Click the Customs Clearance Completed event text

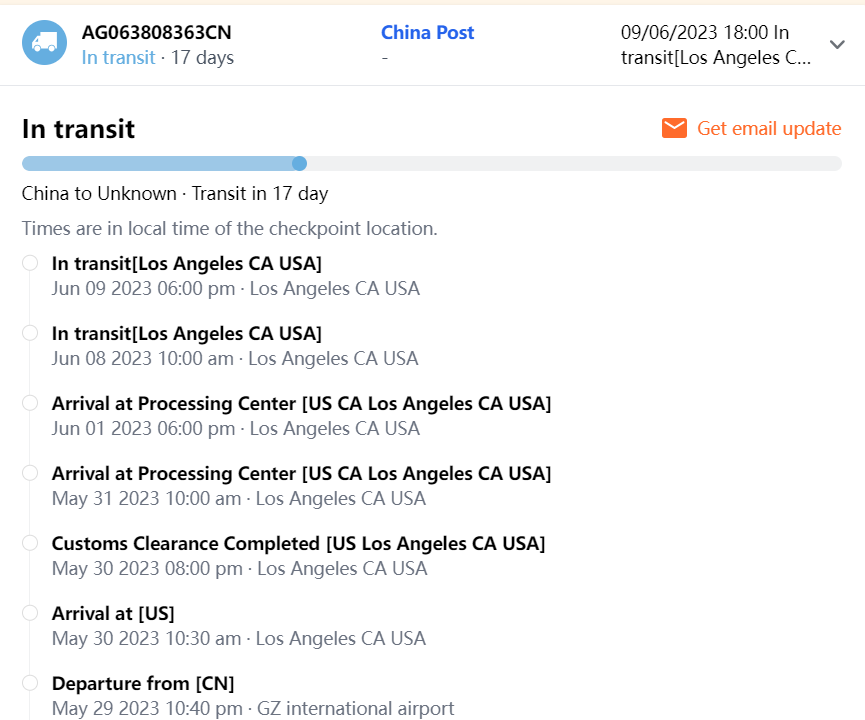(298, 544)
